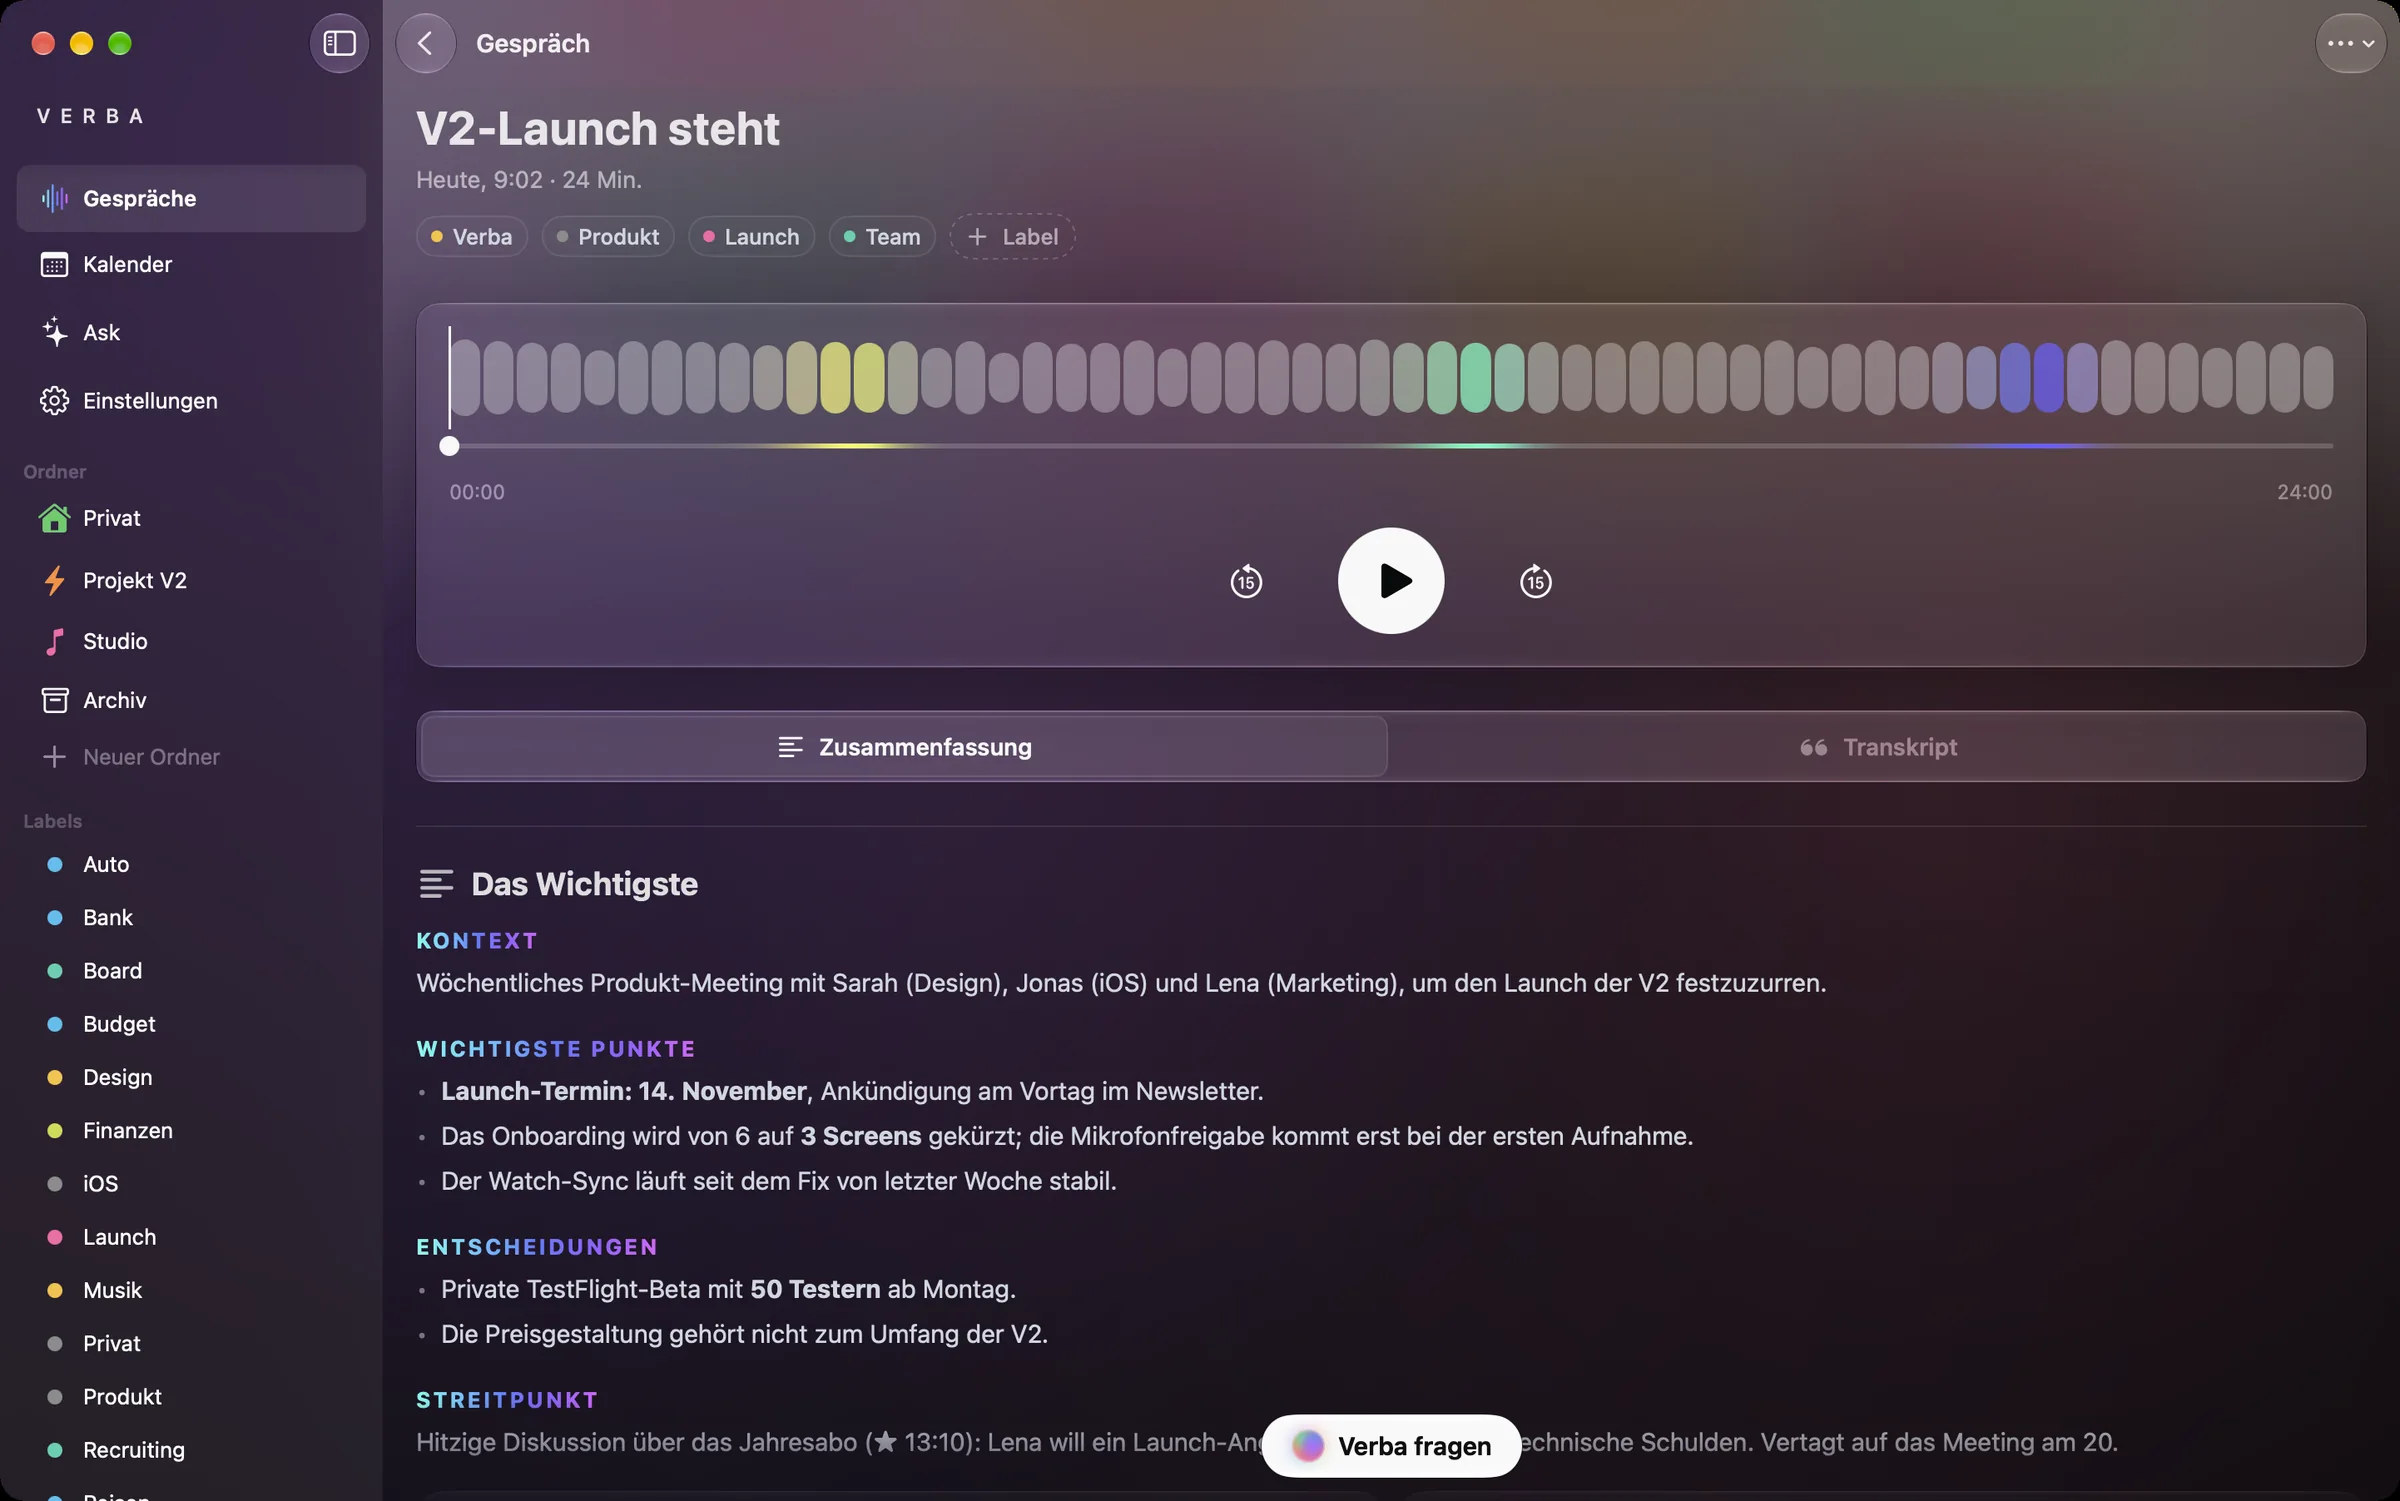
Task: Click the playback scrubber handle
Action: (449, 446)
